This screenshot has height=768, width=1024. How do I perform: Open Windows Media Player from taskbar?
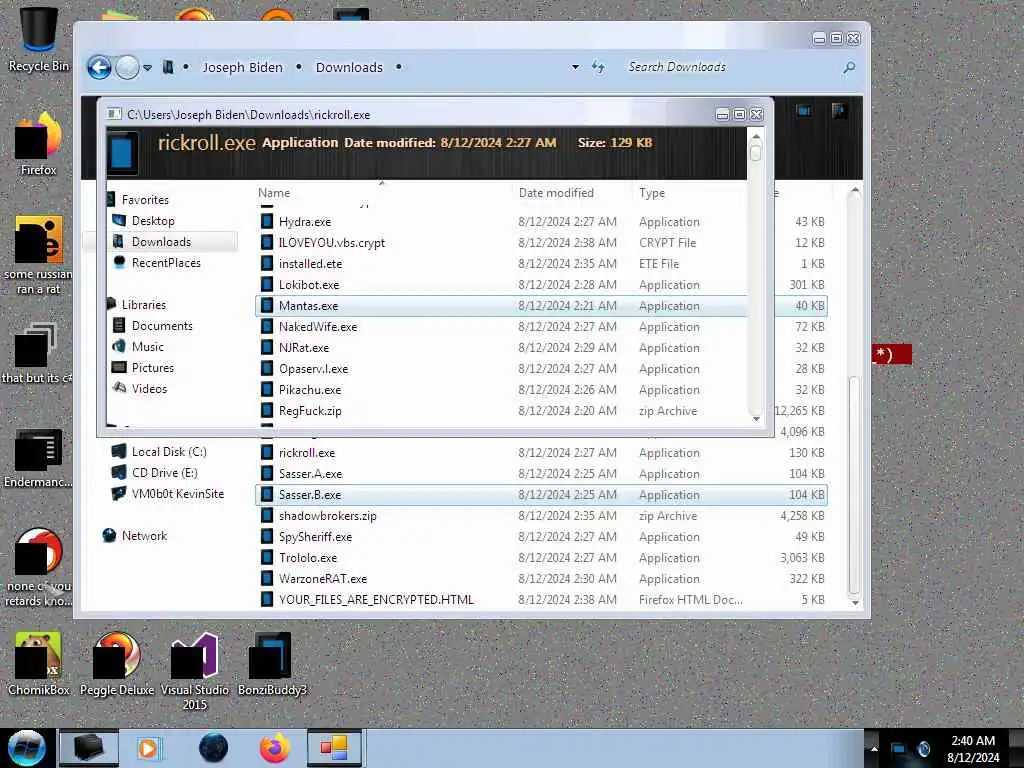tap(148, 748)
